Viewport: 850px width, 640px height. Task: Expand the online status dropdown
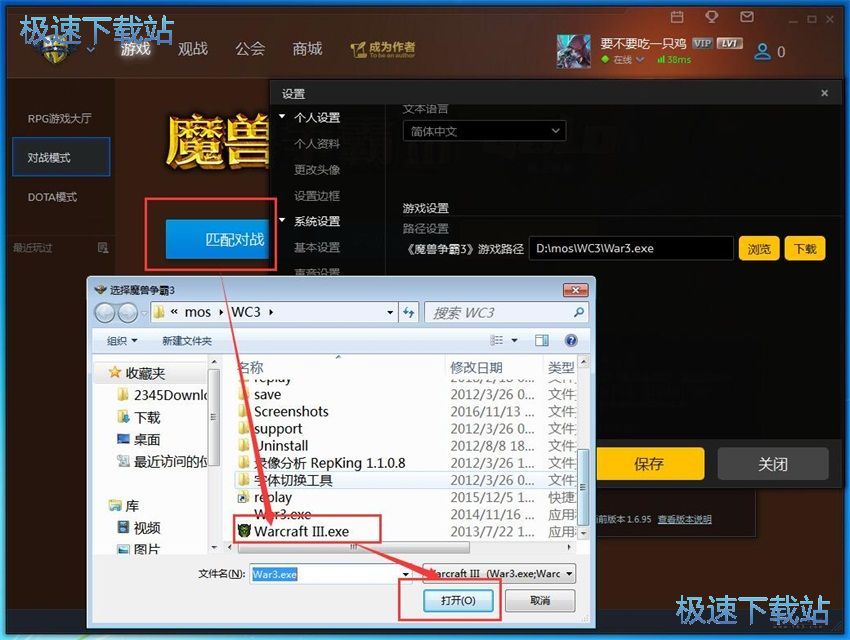click(x=640, y=59)
